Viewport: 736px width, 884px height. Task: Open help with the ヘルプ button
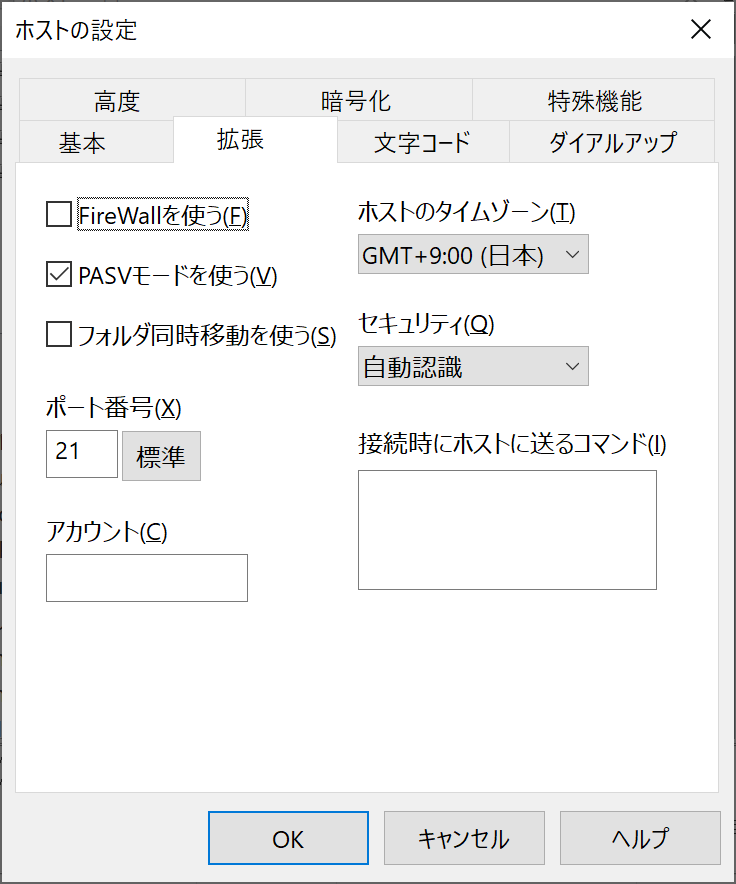[x=640, y=838]
